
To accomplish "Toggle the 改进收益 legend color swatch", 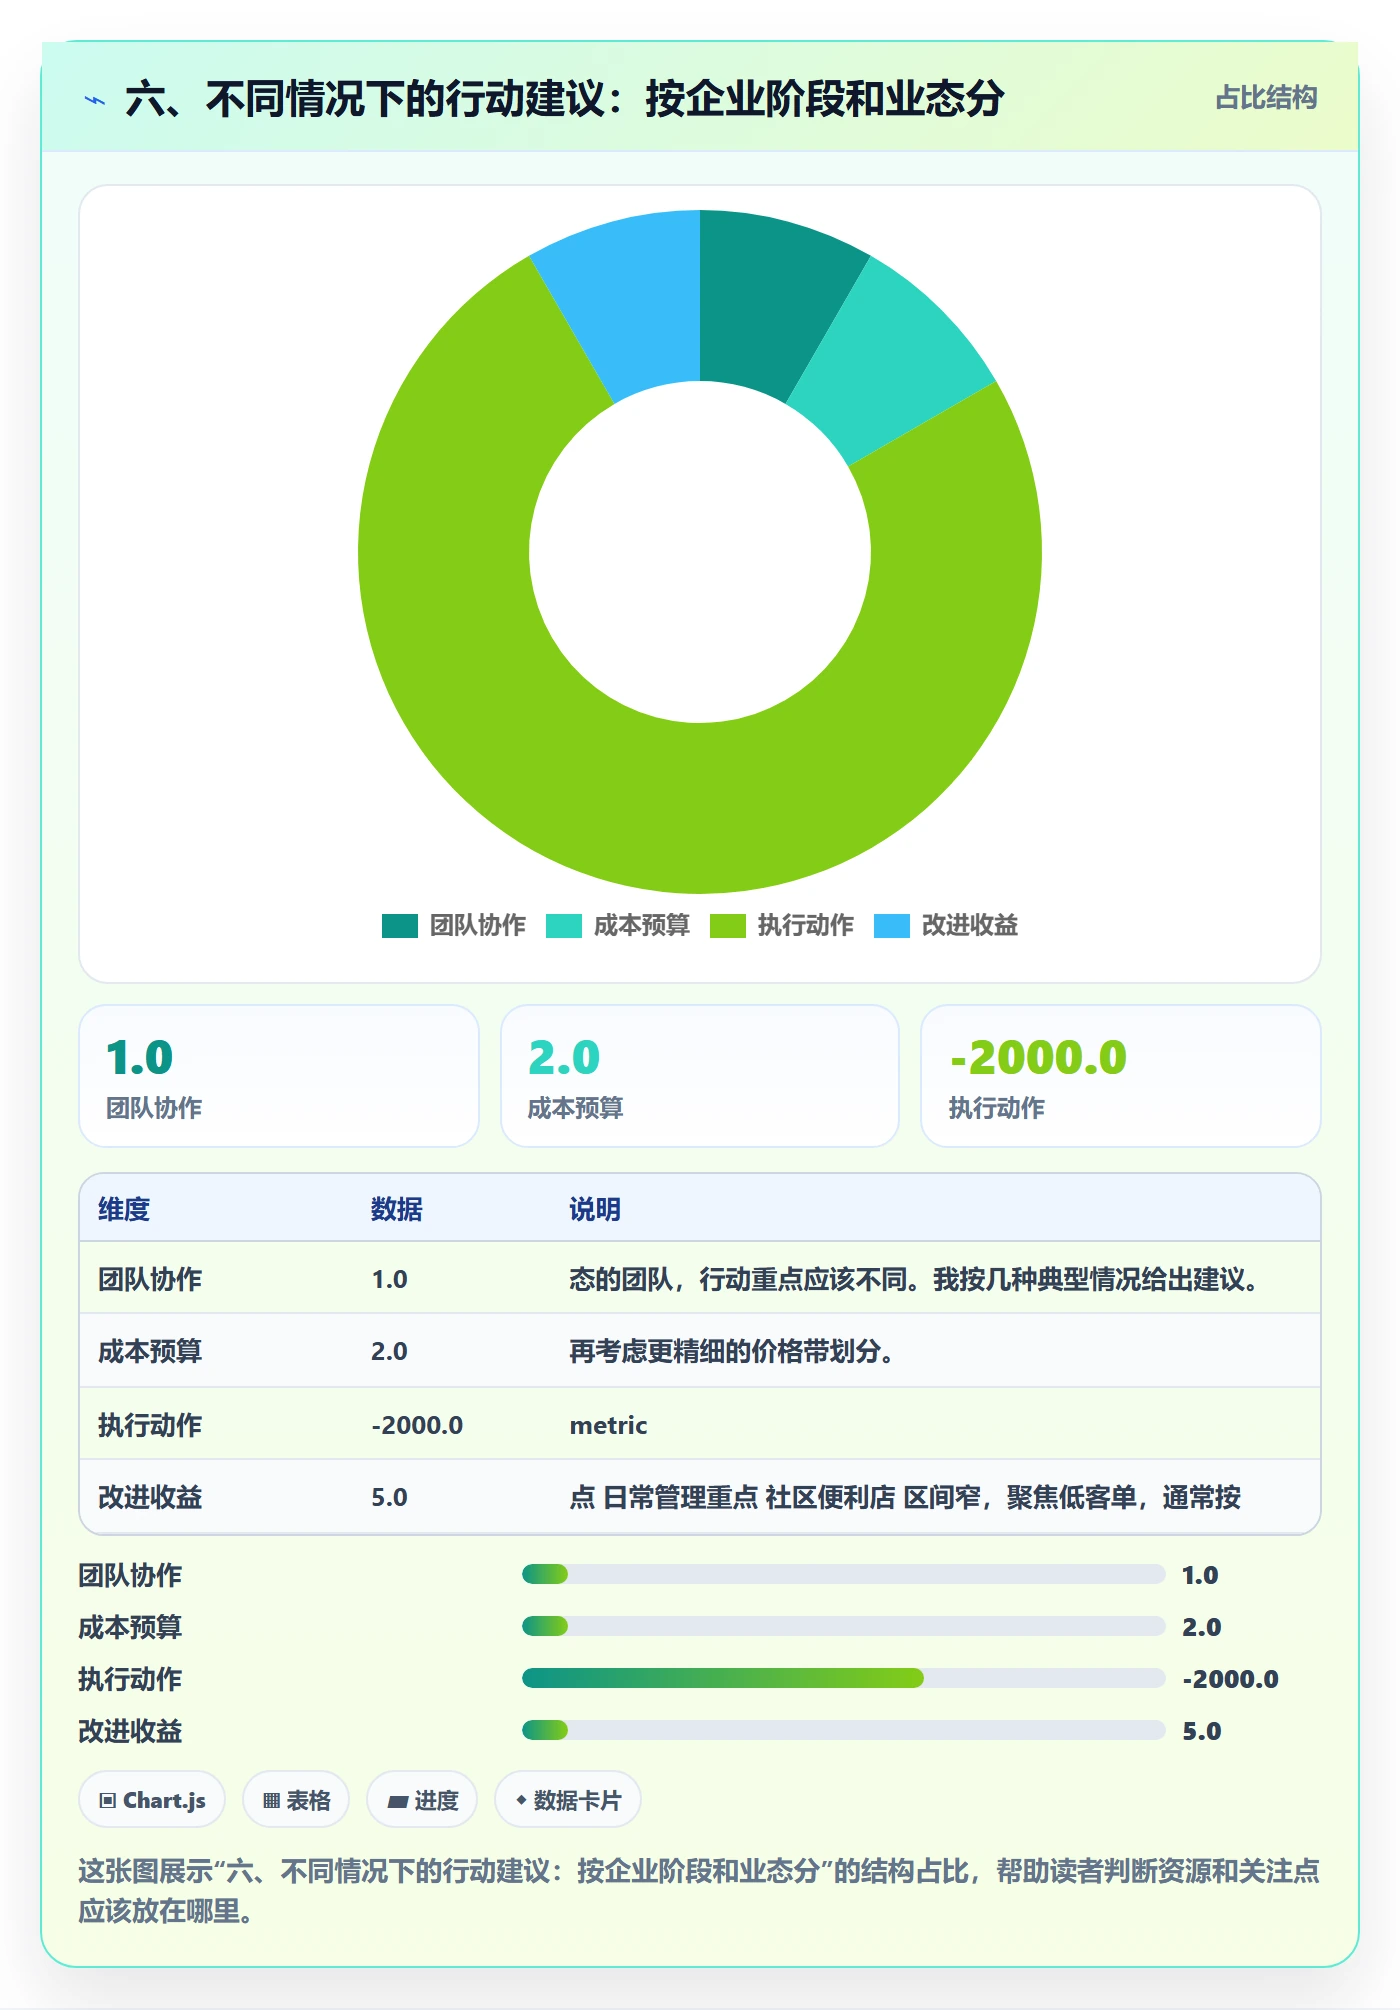I will [891, 926].
